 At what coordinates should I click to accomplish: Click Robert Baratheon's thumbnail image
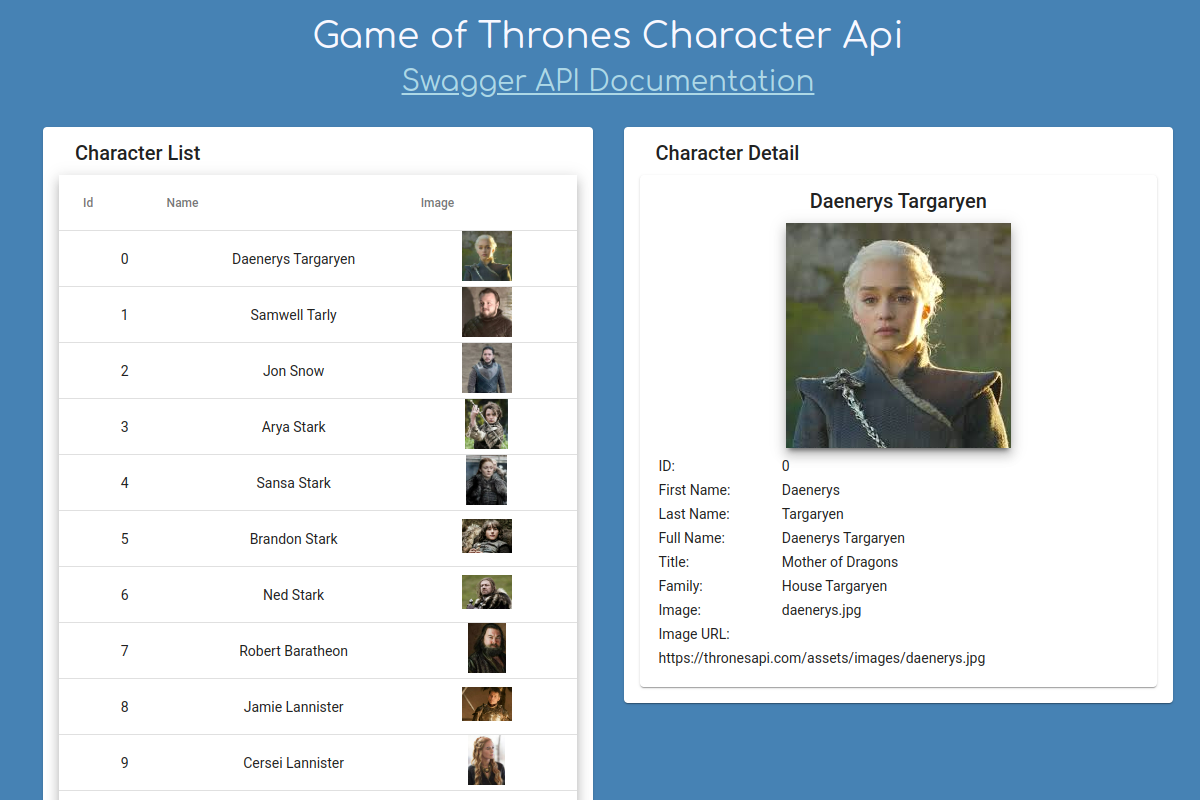click(x=487, y=648)
